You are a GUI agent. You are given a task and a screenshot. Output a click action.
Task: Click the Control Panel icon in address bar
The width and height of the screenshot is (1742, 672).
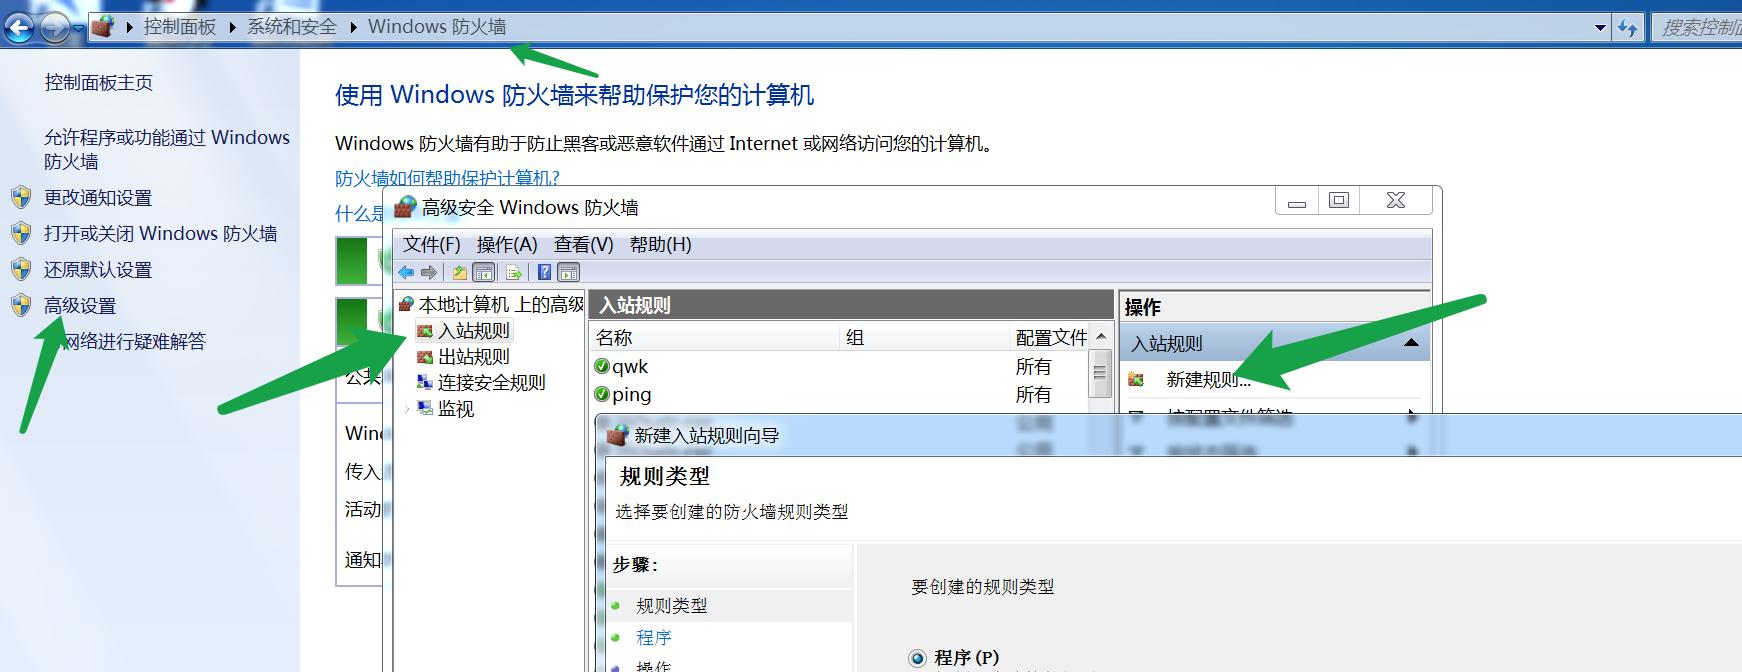[102, 27]
